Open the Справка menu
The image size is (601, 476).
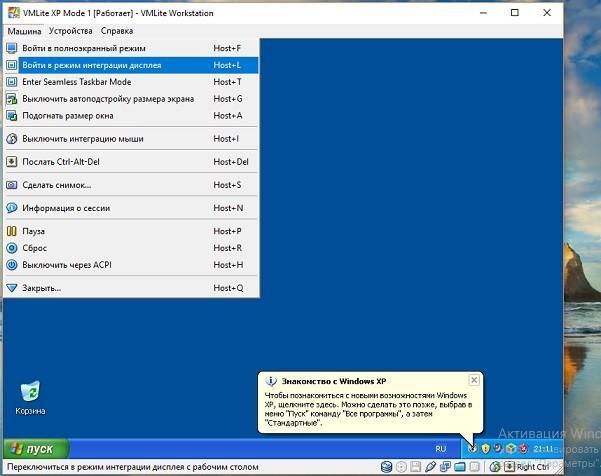coord(117,31)
